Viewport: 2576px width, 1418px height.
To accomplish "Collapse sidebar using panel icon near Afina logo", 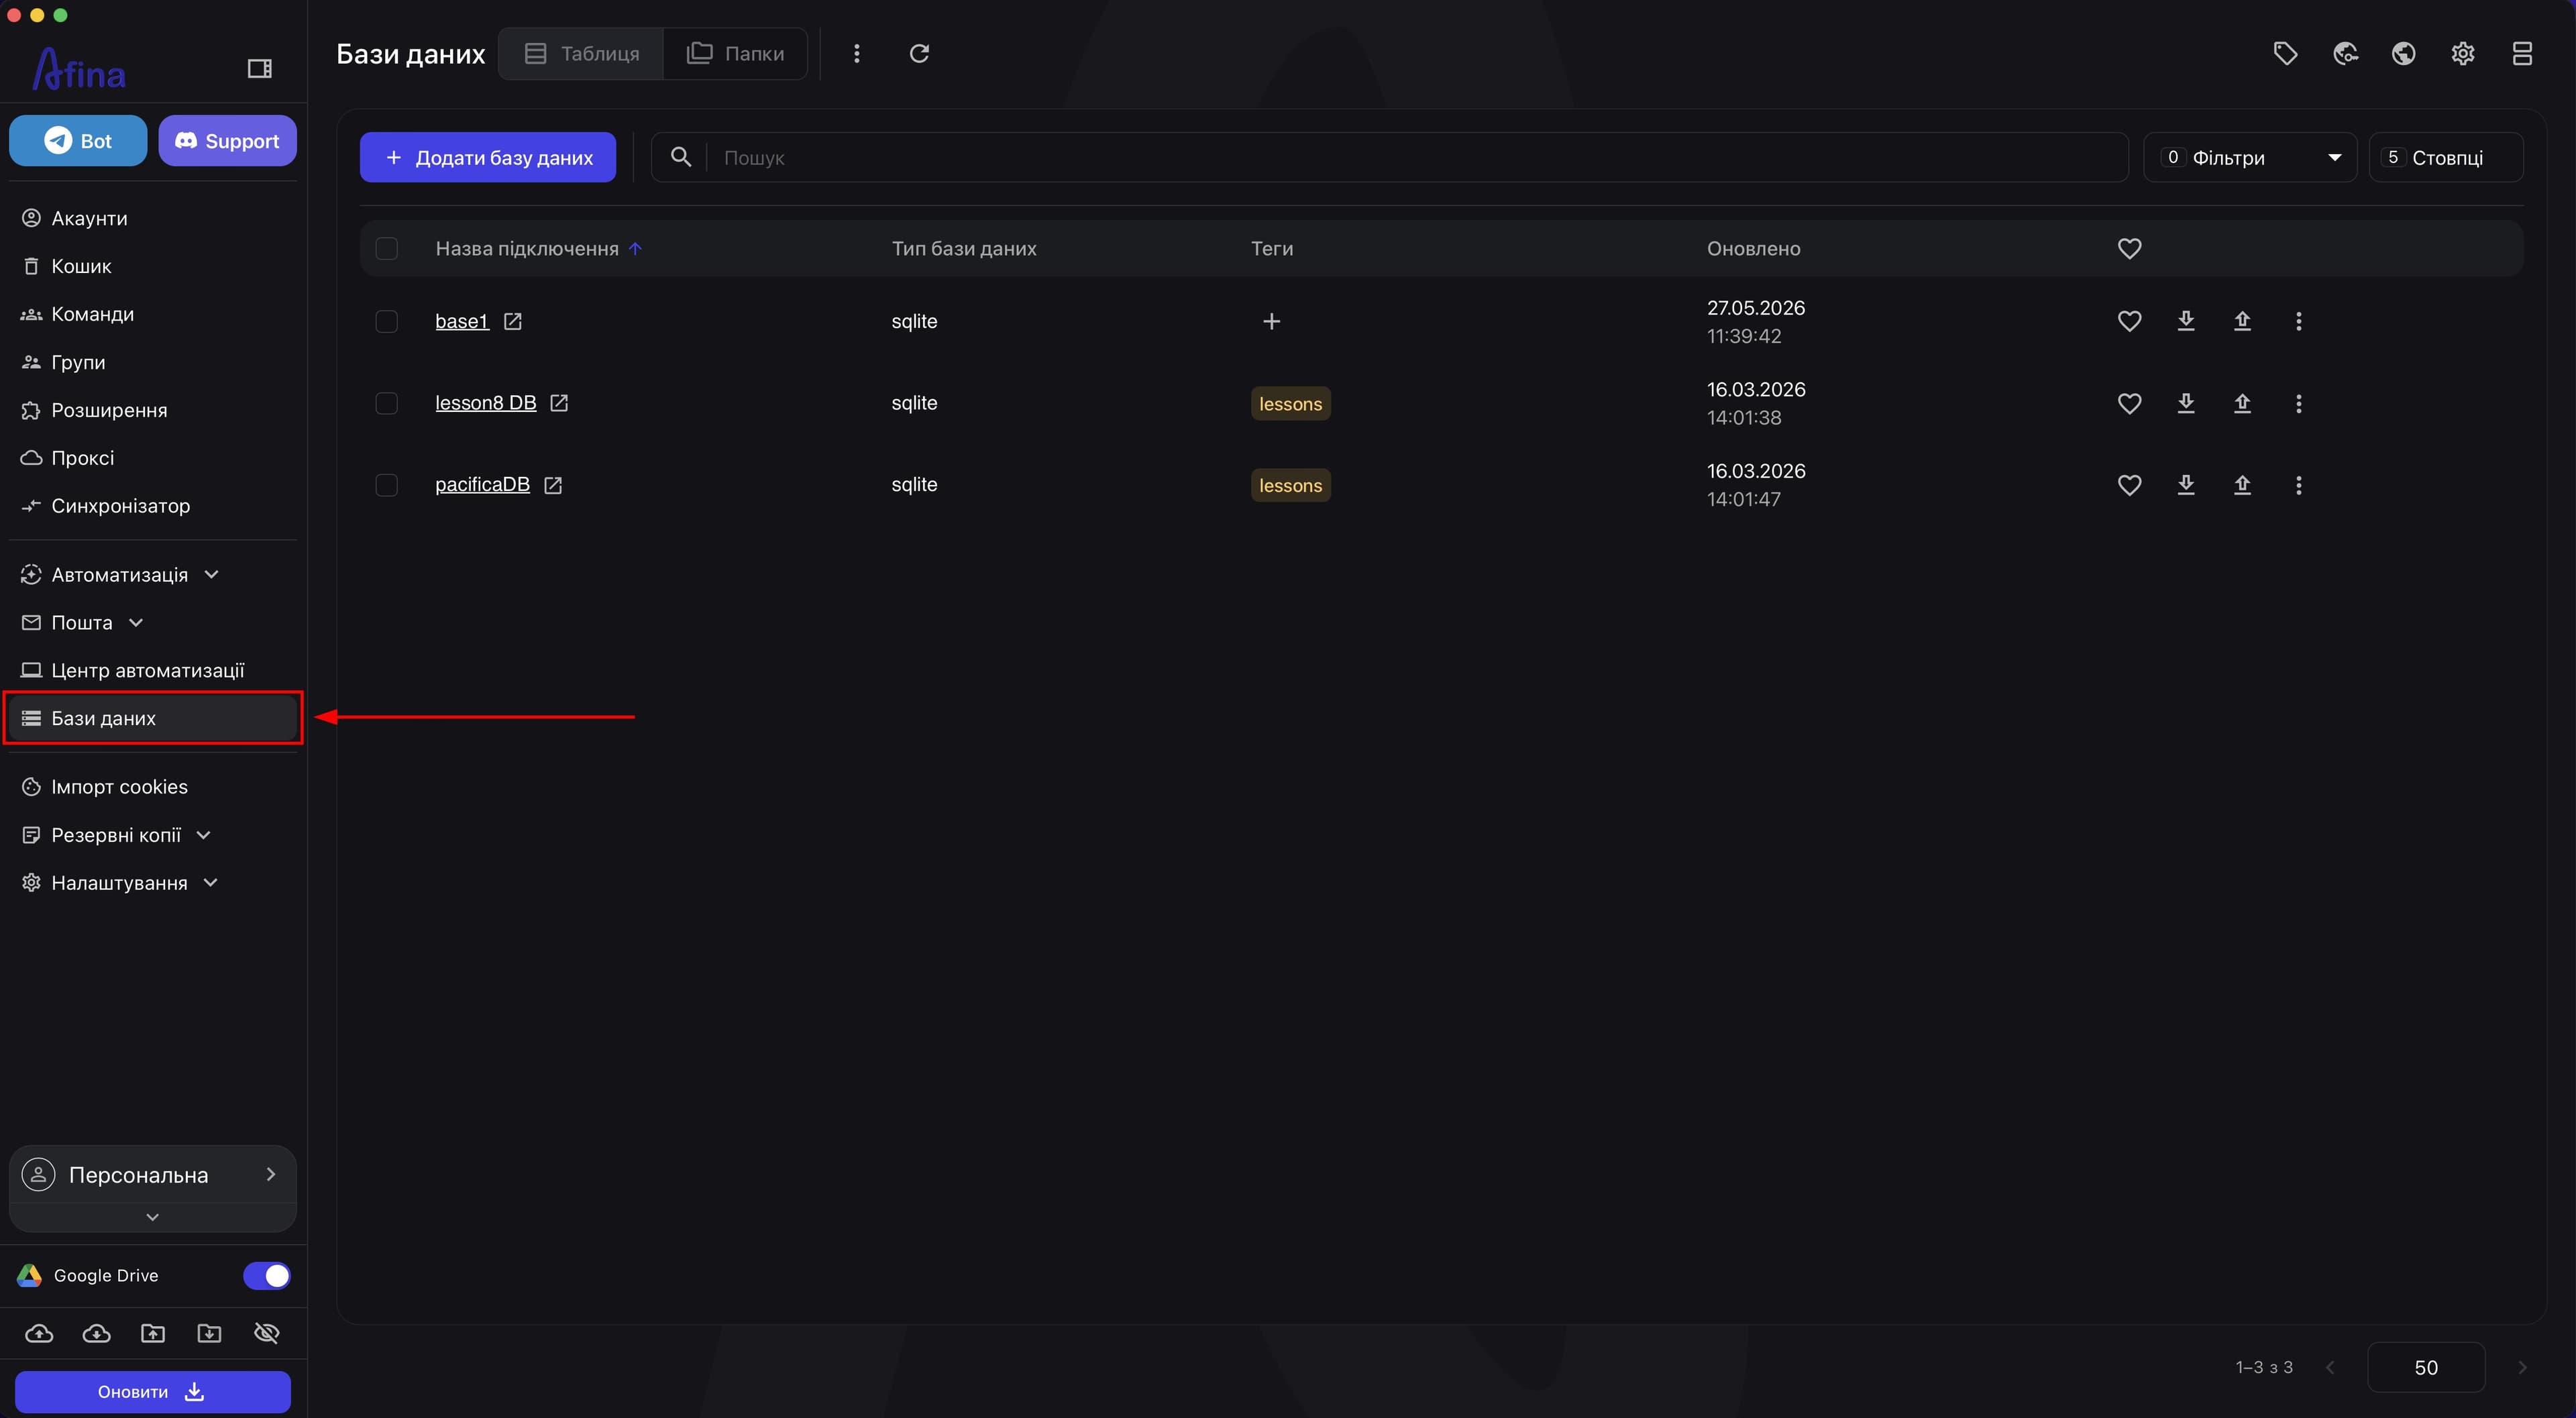I will pyautogui.click(x=259, y=68).
